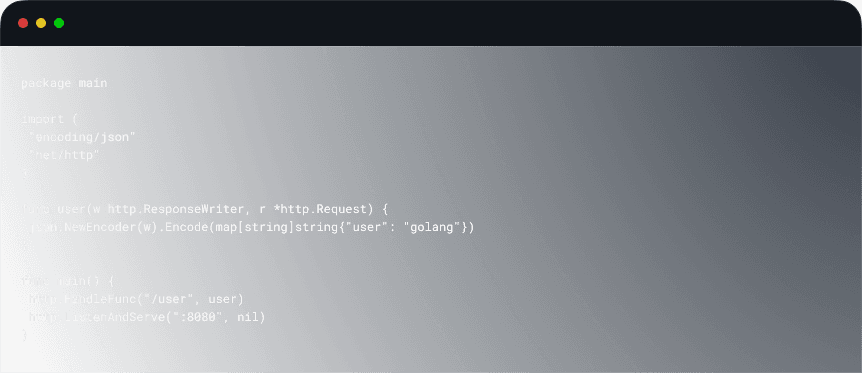Click the red close dot
Screen dimensions: 862x373
[23, 23]
